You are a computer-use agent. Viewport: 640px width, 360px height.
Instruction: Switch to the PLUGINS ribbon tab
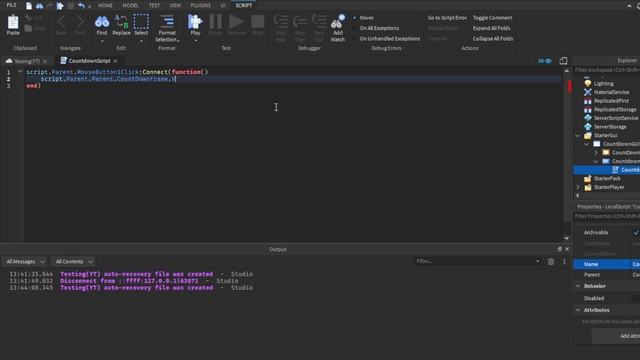coord(200,5)
